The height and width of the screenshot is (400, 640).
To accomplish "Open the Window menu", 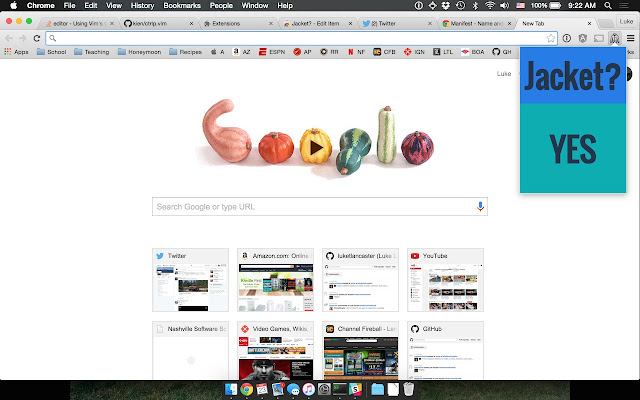I will point(255,5).
